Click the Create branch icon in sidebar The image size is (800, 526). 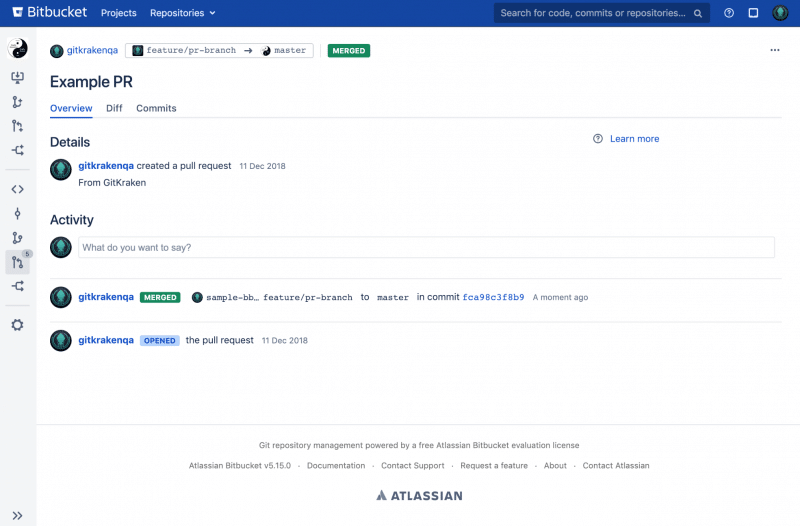[x=17, y=102]
